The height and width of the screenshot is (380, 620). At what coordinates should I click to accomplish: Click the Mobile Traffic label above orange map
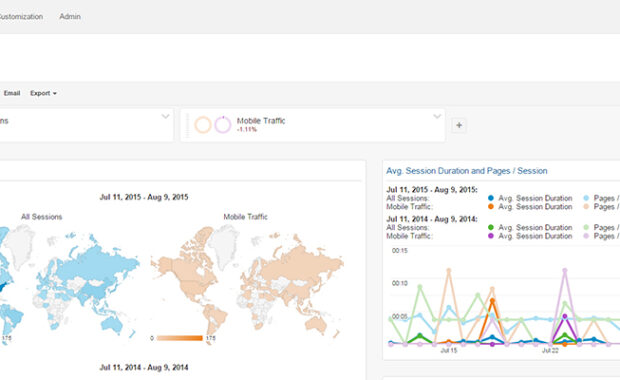(246, 217)
